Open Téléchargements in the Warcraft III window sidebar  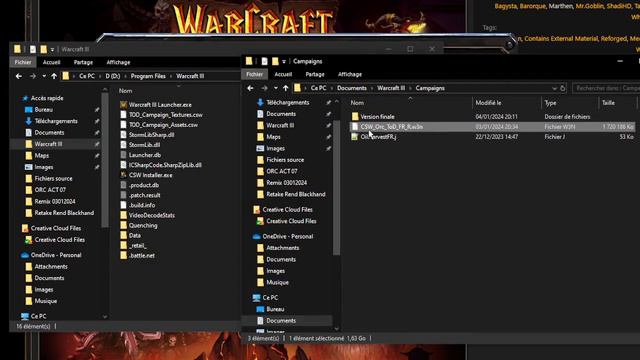[x=56, y=121]
